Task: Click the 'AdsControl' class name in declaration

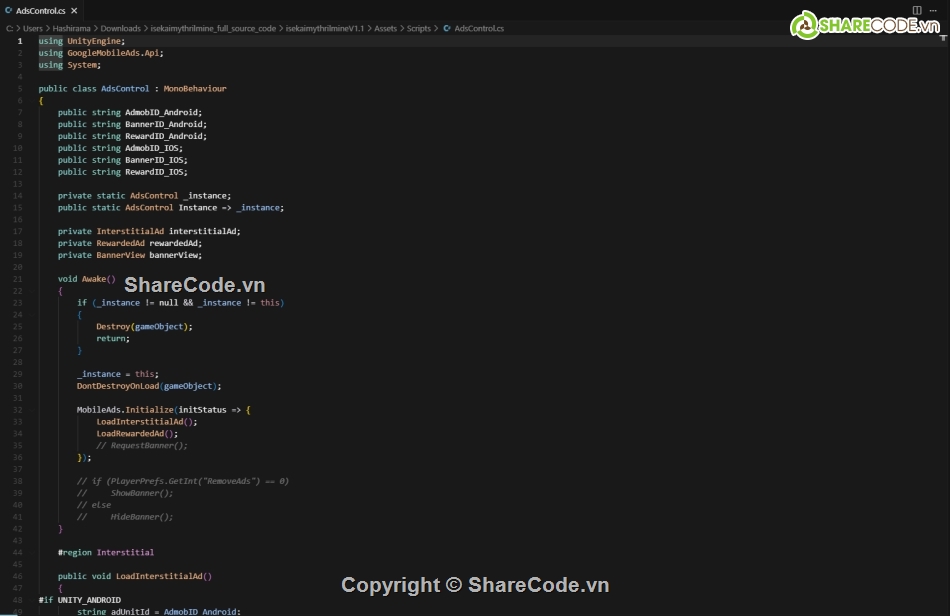Action: pos(125,88)
